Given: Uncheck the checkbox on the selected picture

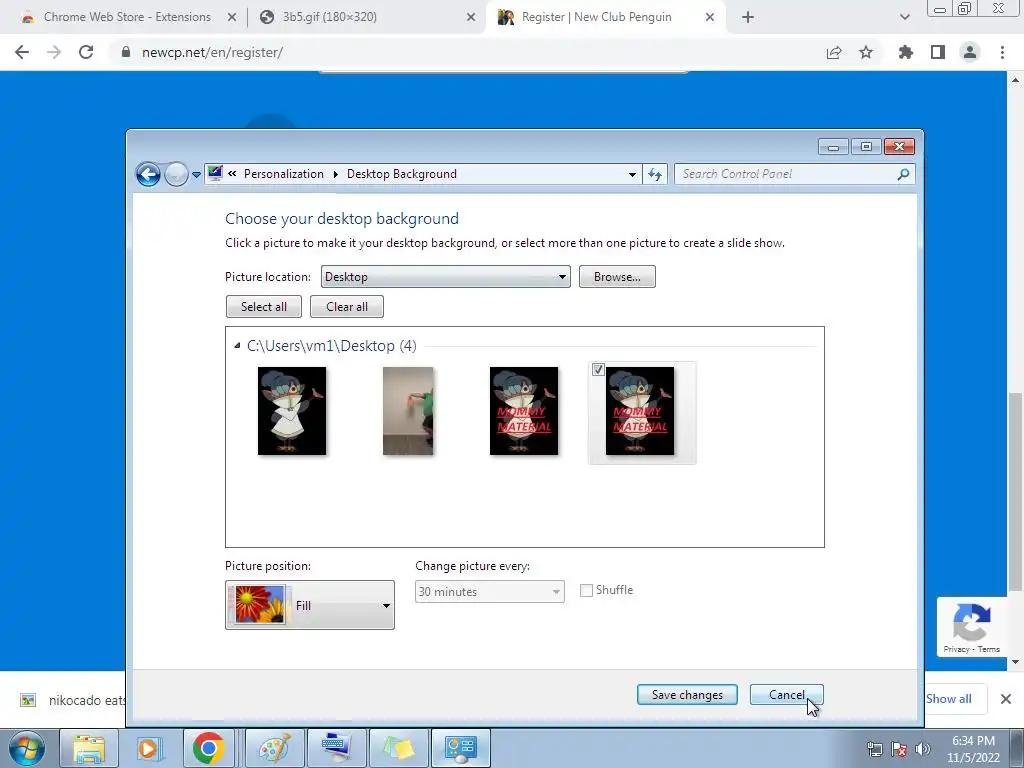Looking at the screenshot, I should [x=598, y=370].
